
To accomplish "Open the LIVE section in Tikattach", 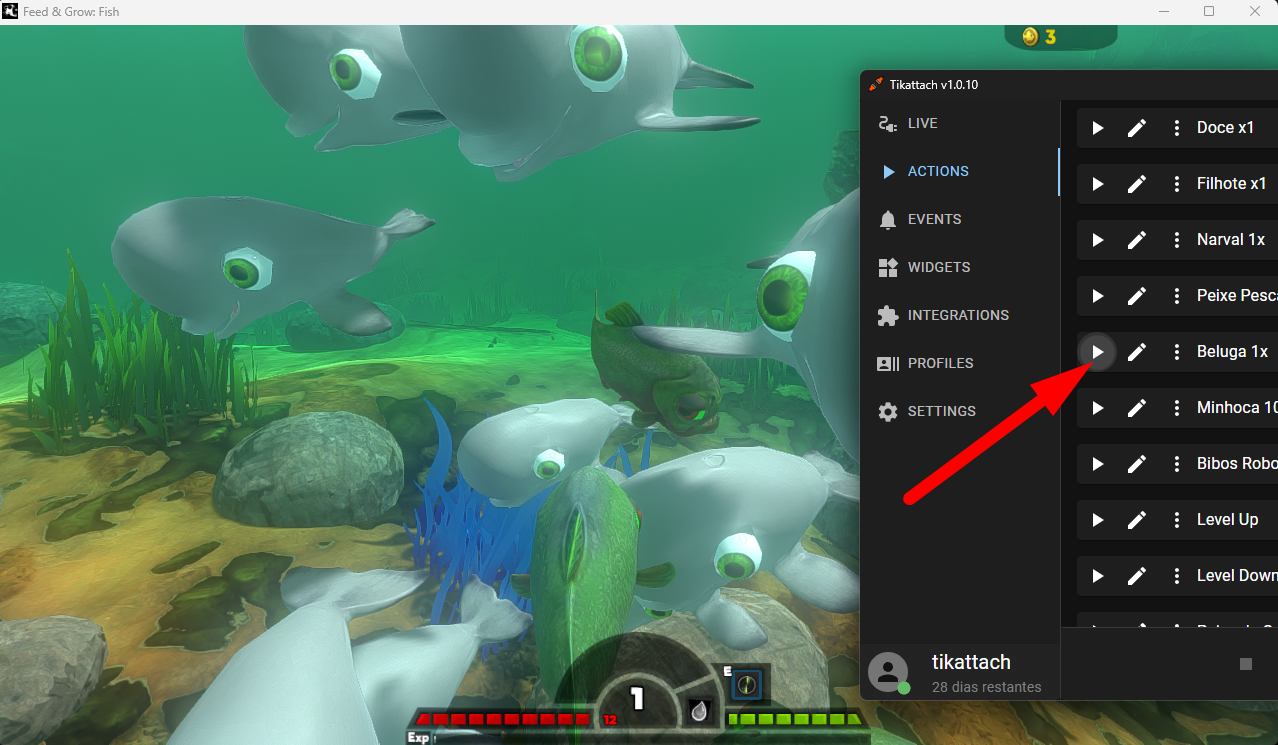I will pos(960,124).
